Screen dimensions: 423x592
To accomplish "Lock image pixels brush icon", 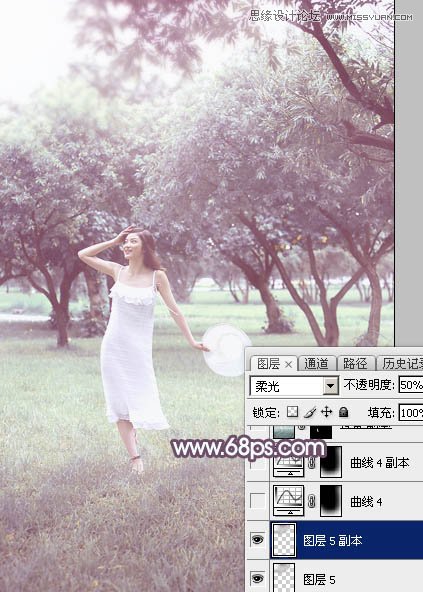I will (310, 412).
